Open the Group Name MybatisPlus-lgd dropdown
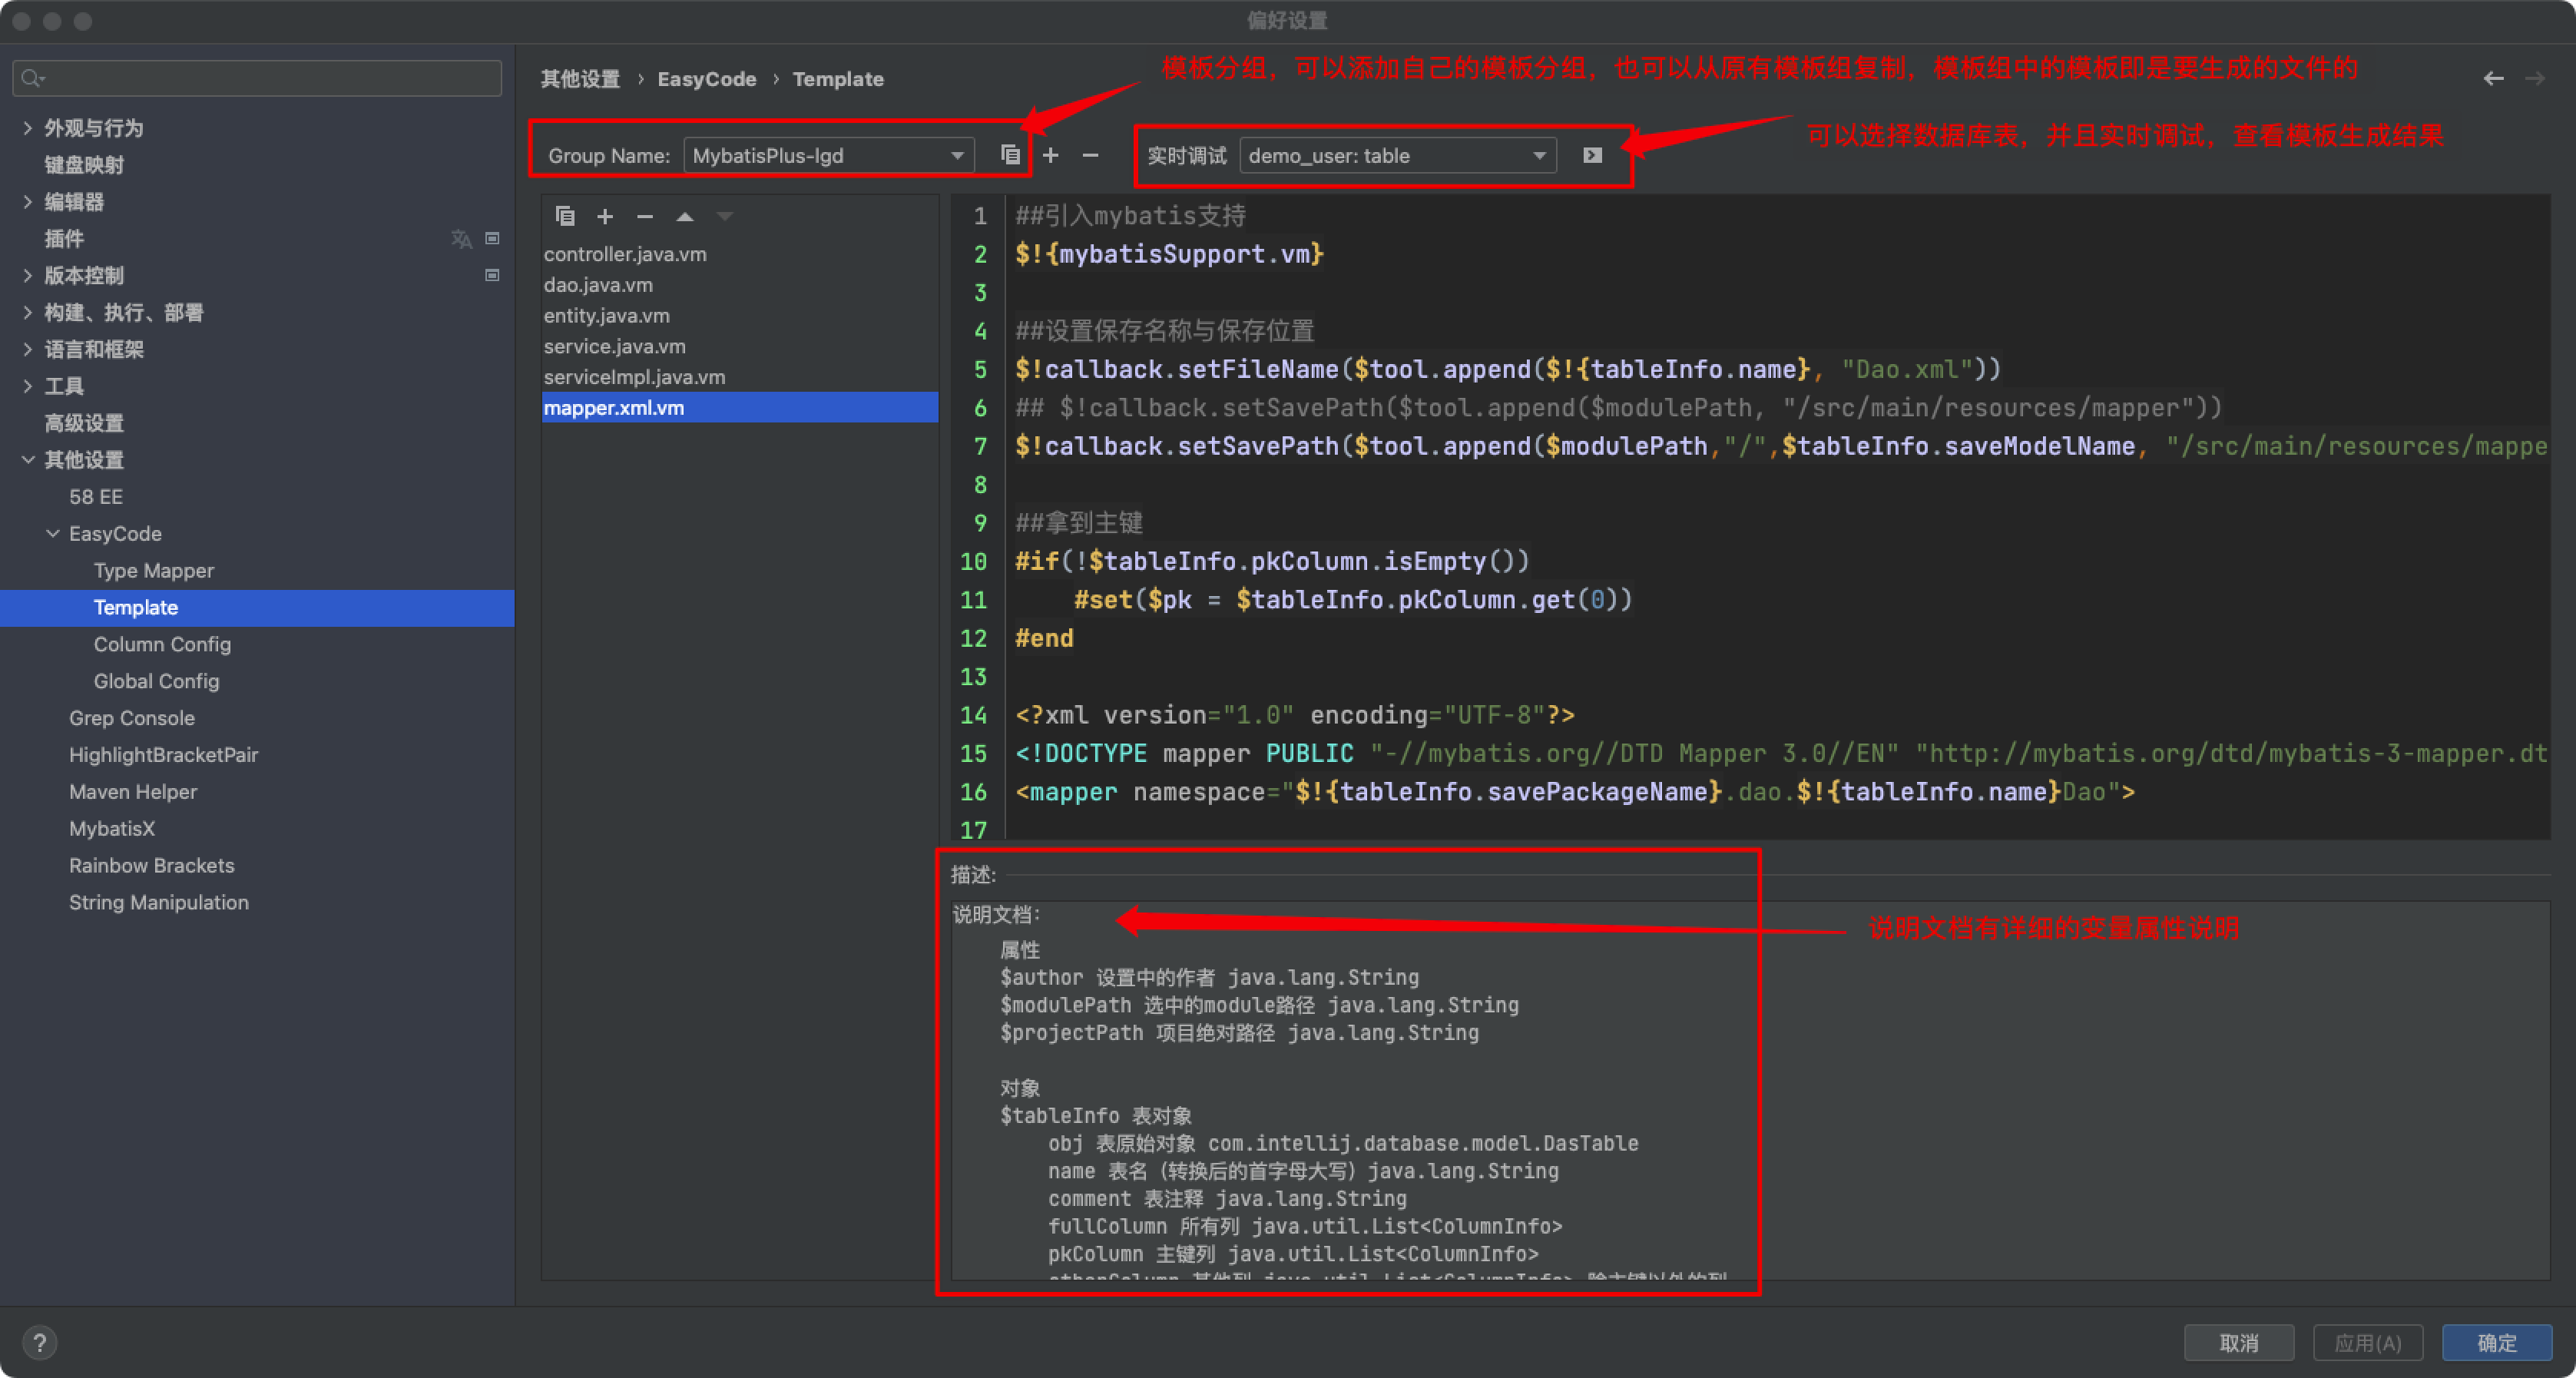Screen dimensions: 2576x1378 (828, 155)
